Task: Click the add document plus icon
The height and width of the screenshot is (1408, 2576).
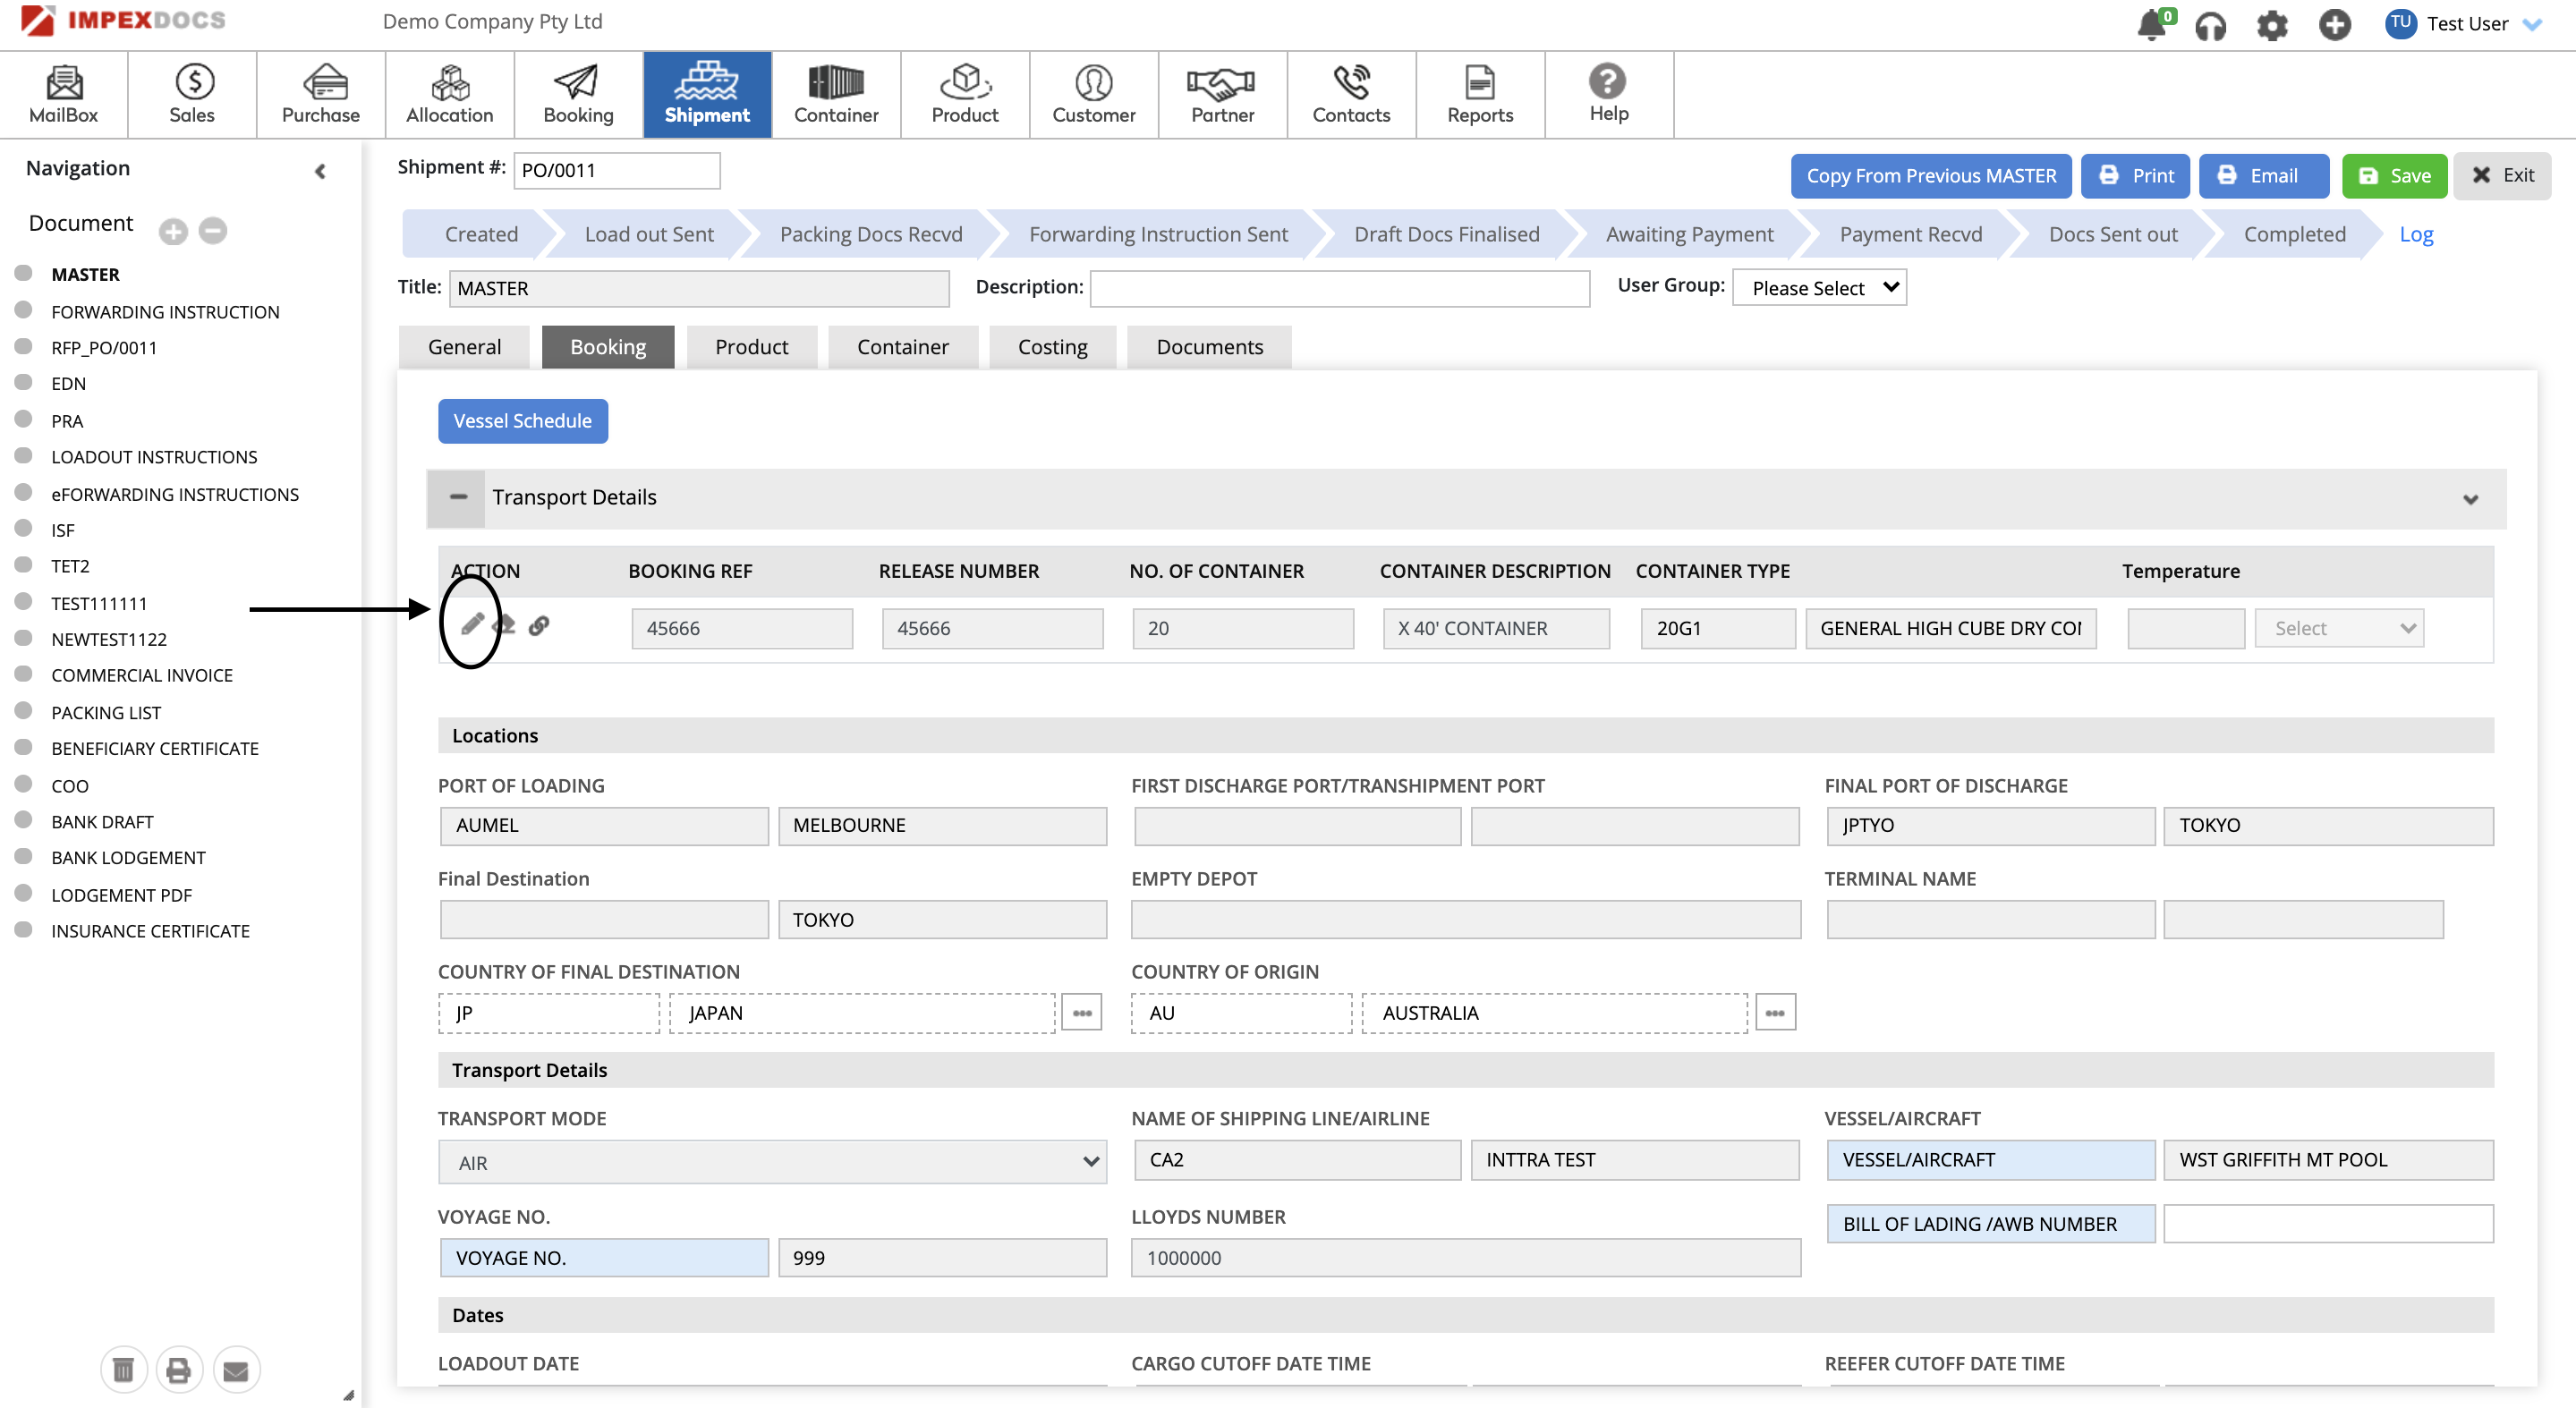Action: coord(173,232)
